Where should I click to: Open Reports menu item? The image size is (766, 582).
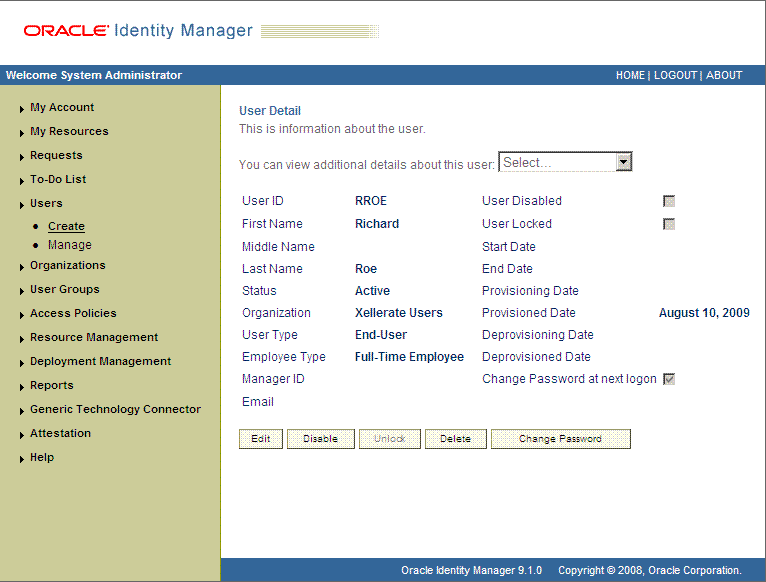(x=52, y=385)
